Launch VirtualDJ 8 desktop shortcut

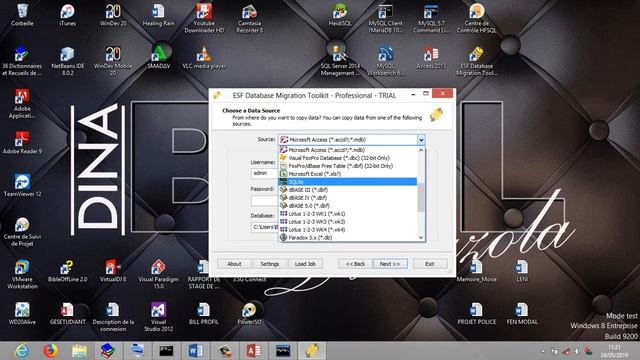coord(113,271)
